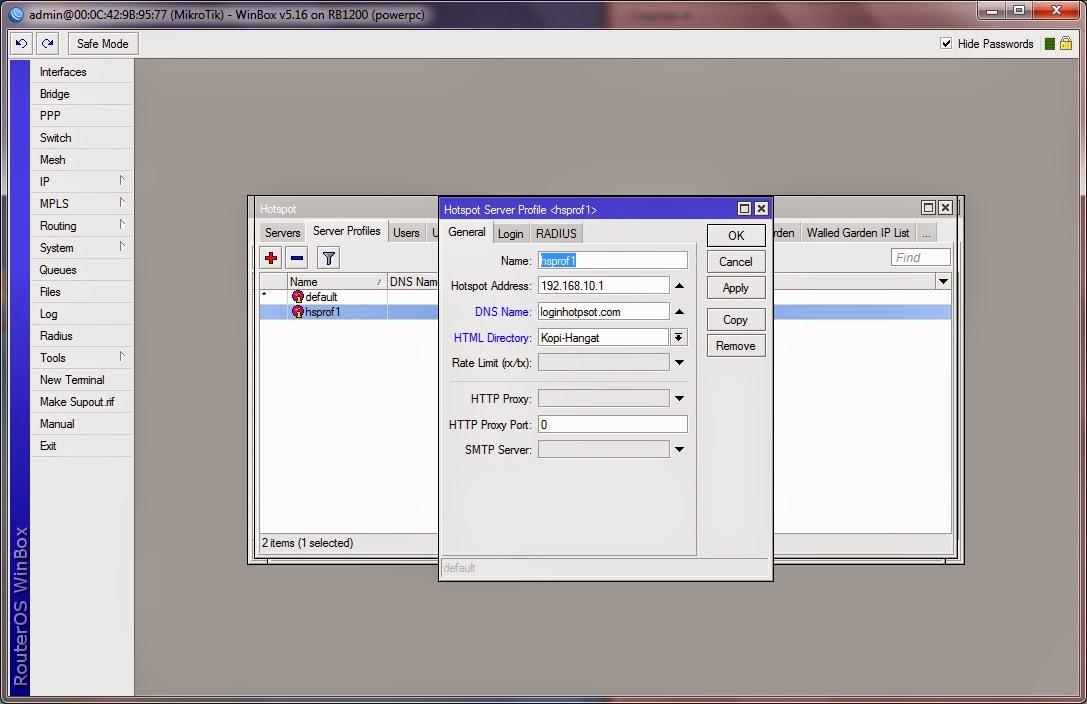Click Cancel in the profile dialog
The height and width of the screenshot is (704, 1087).
[x=736, y=262]
